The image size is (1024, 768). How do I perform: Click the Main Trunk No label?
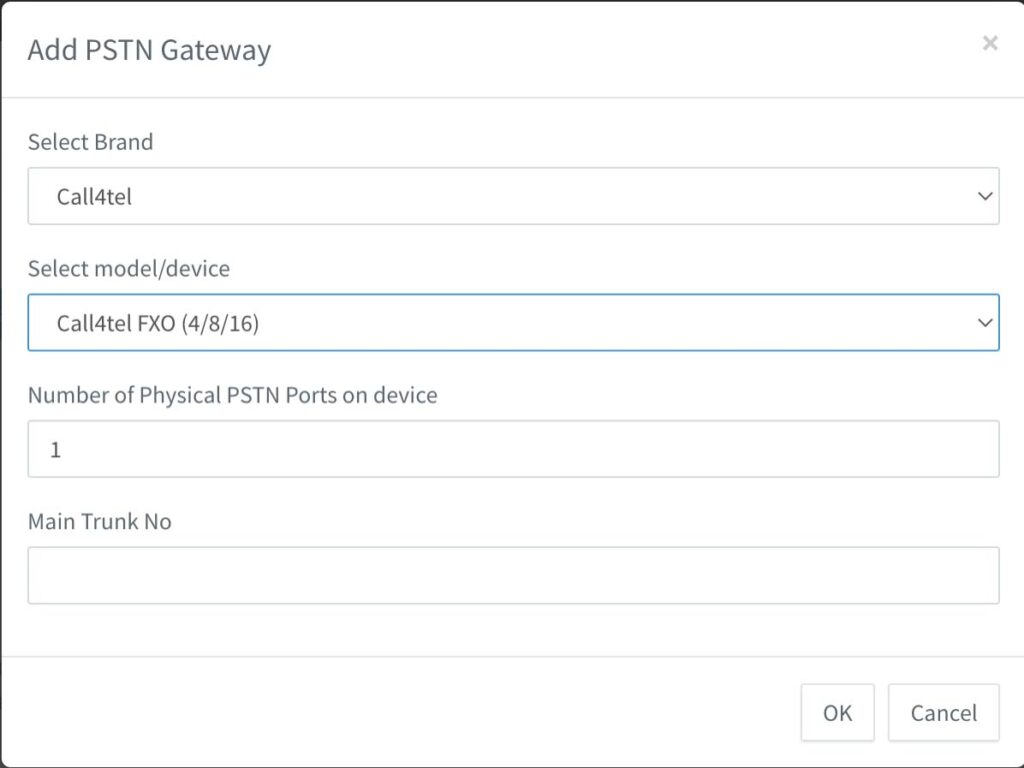click(99, 521)
